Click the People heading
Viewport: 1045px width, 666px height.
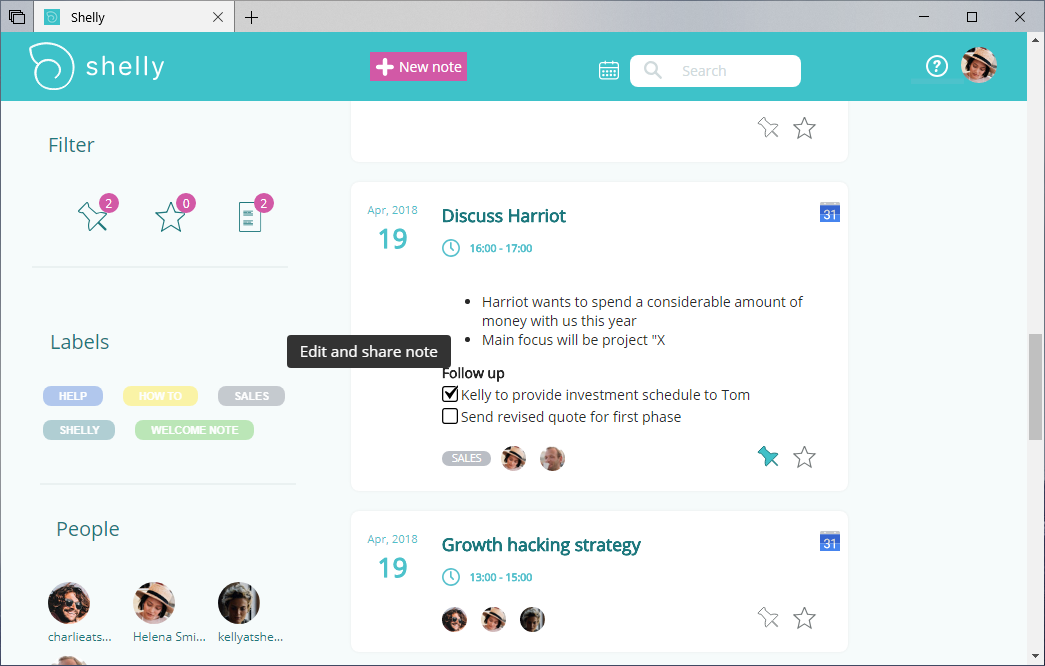coord(87,529)
